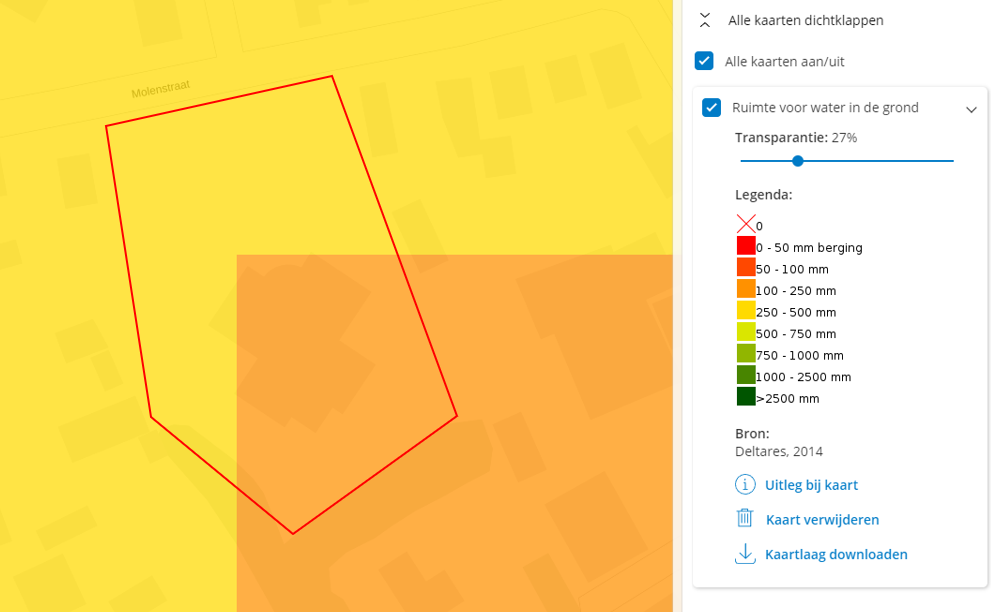Image resolution: width=991 pixels, height=612 pixels.
Task: Click the dark green '>2500 mm' swatch
Action: [746, 396]
